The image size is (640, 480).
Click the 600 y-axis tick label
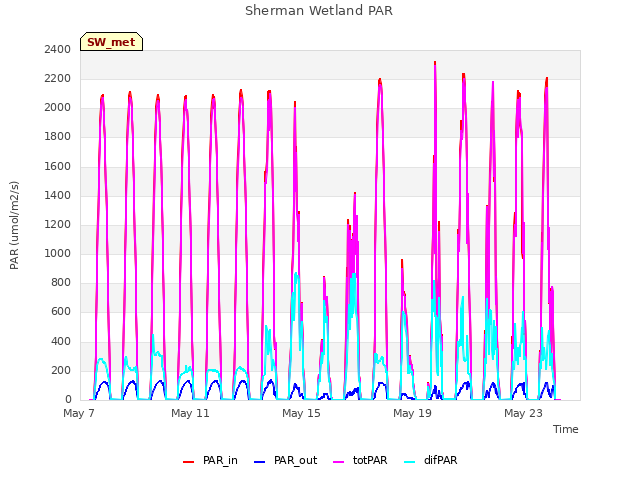[61, 312]
